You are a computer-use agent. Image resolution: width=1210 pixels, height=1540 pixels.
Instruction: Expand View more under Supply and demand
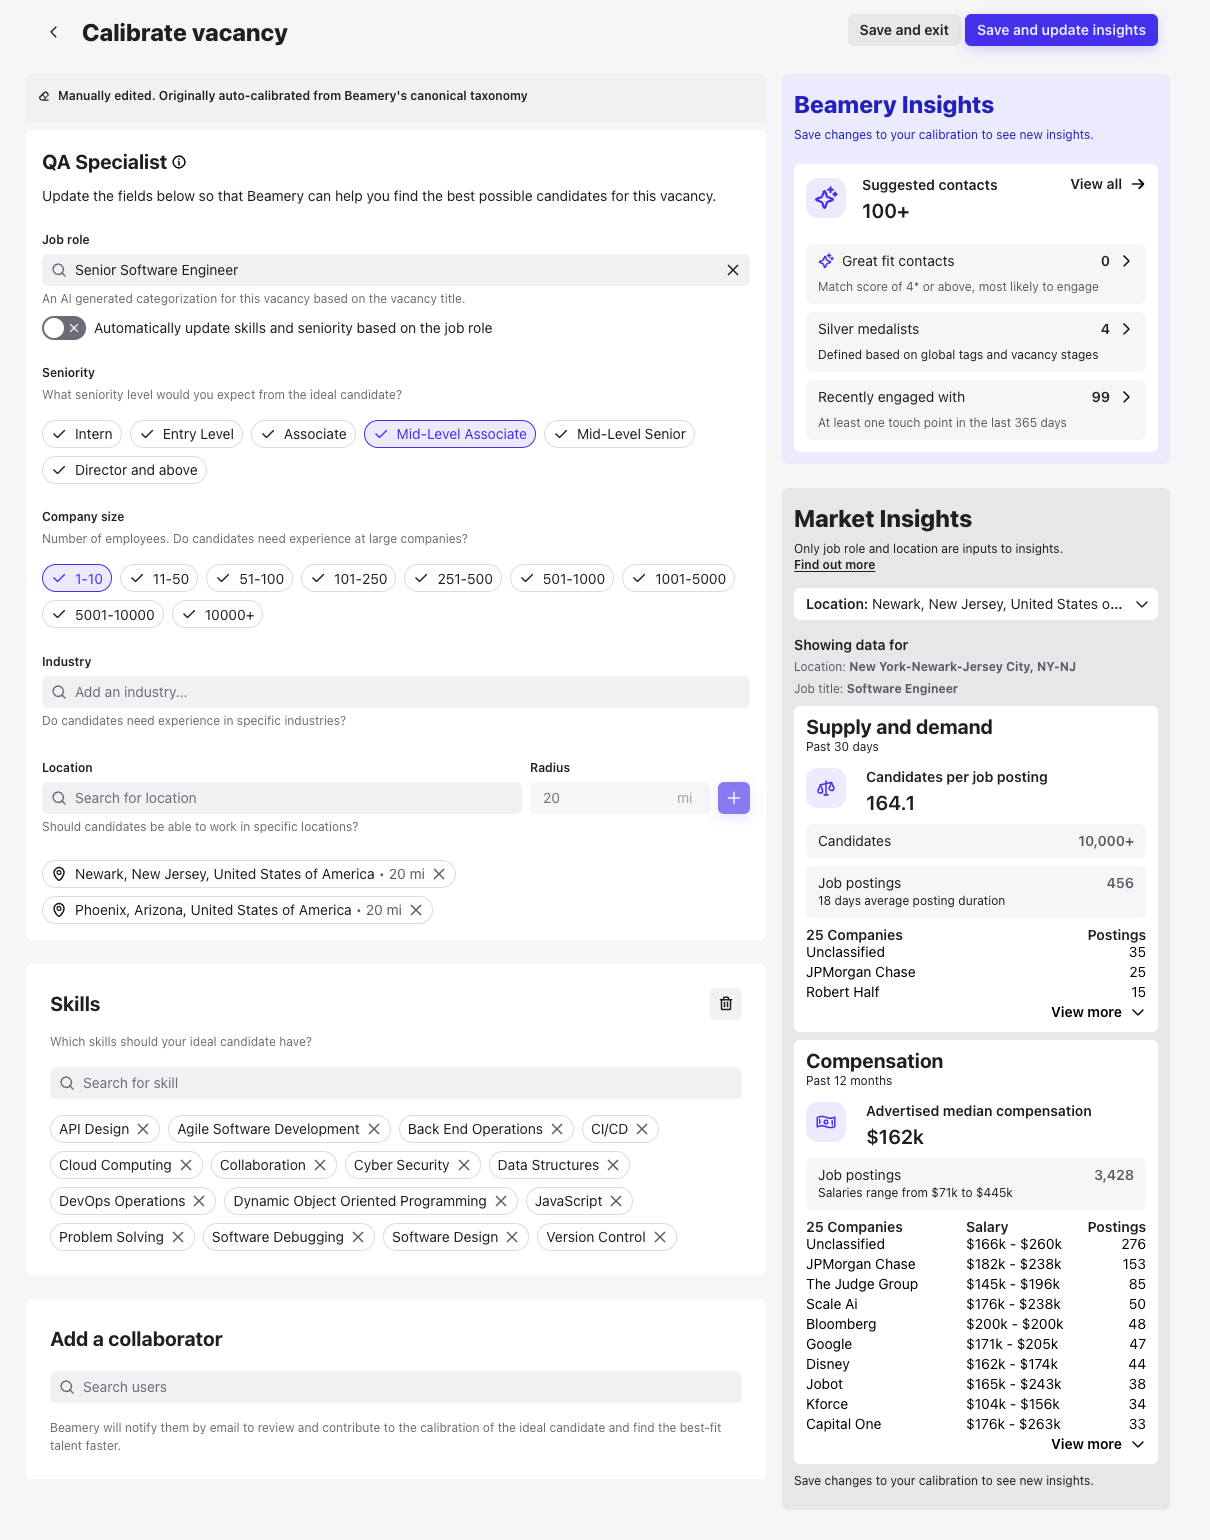[1097, 1012]
